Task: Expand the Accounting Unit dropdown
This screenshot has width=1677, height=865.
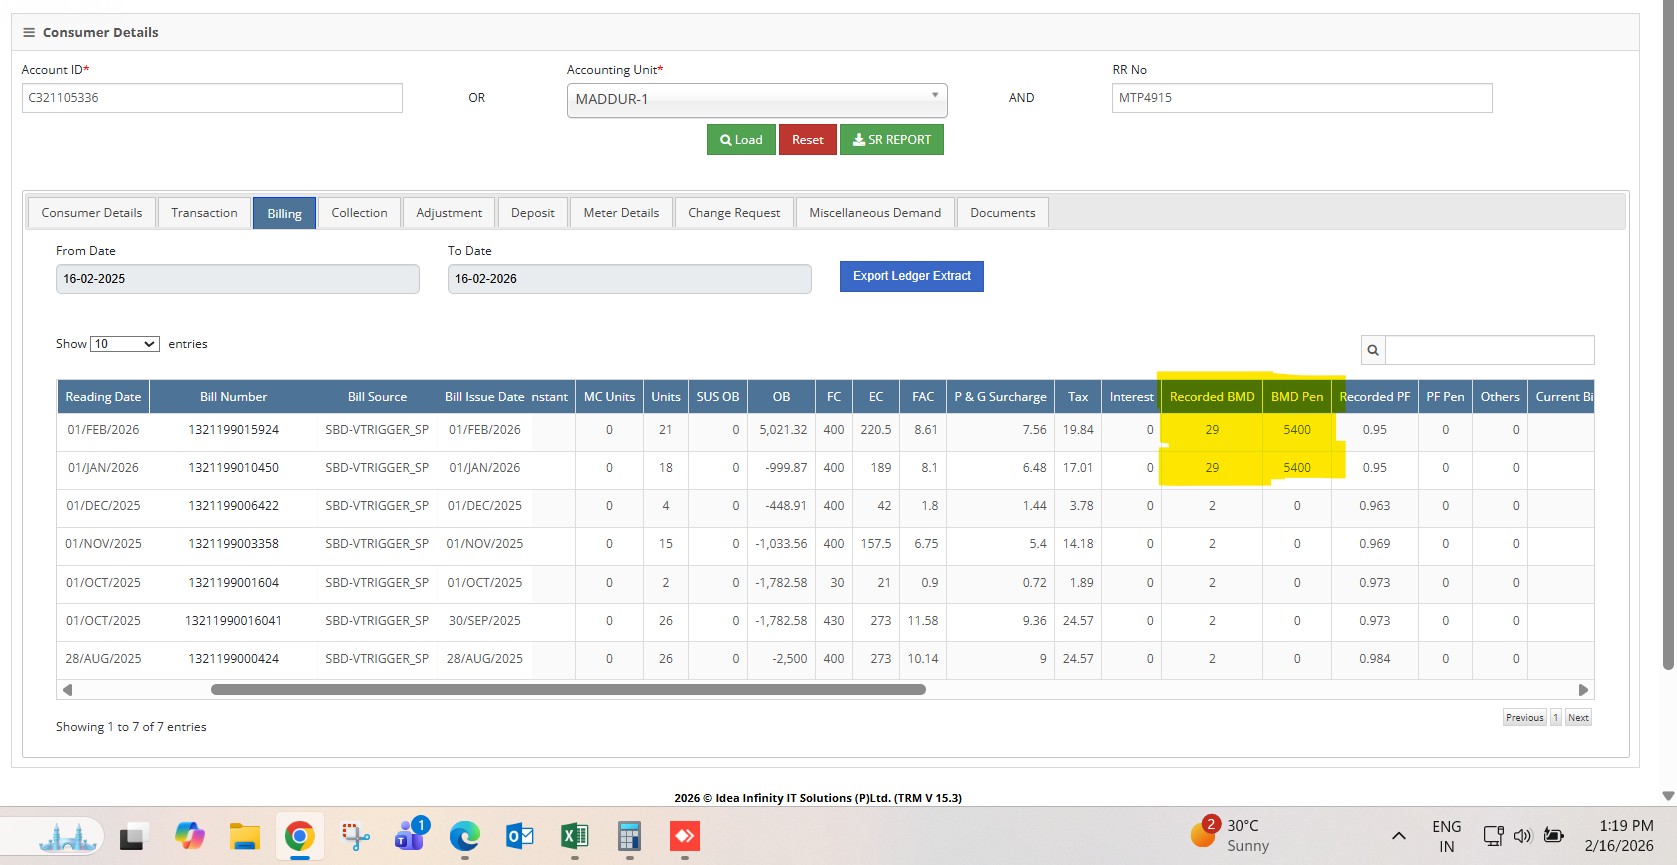Action: [756, 100]
